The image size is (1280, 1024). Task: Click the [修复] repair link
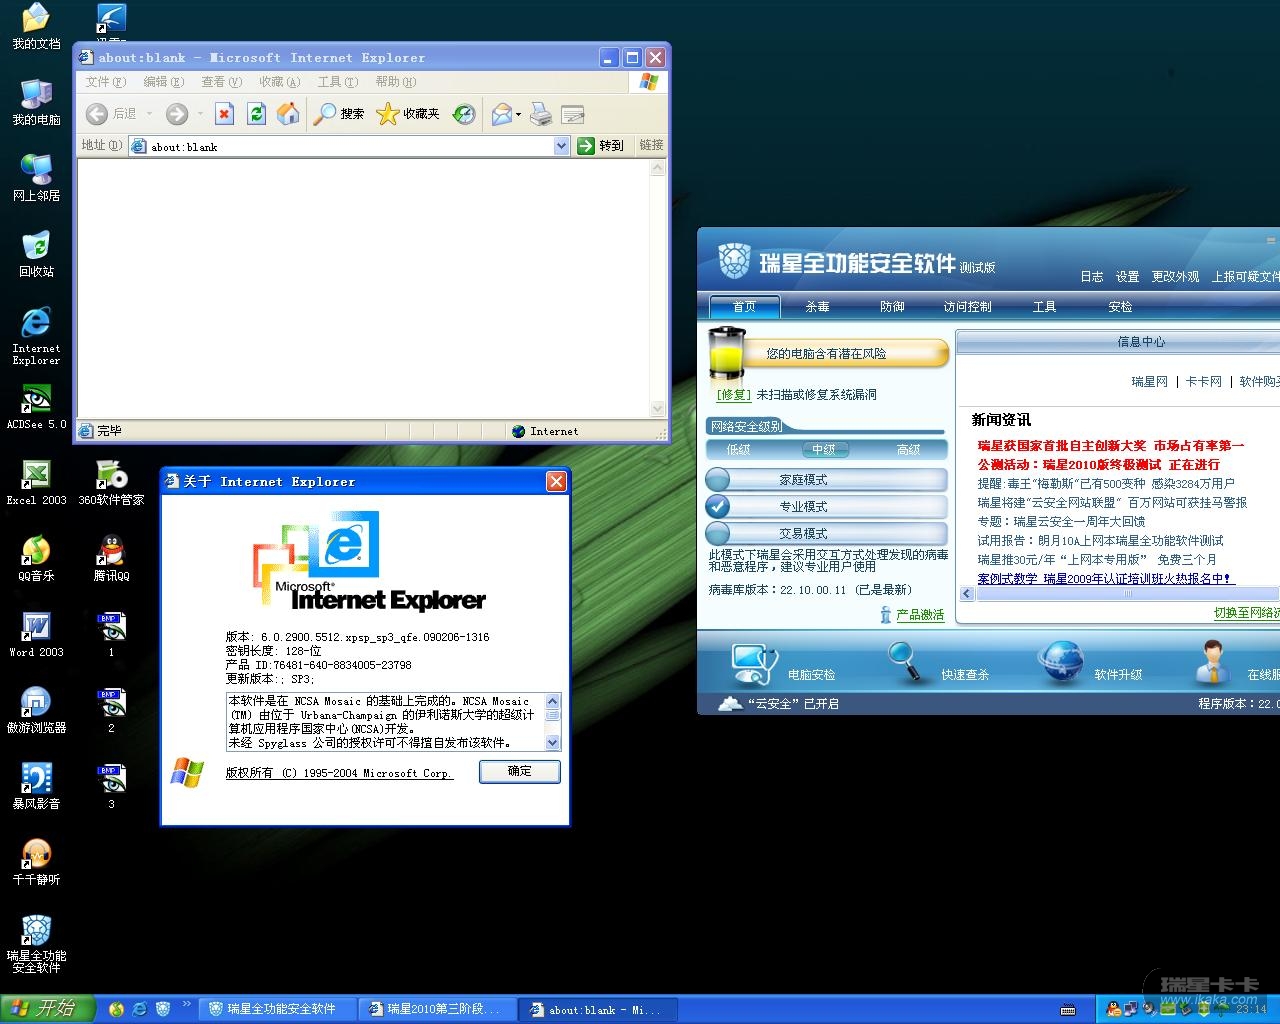734,395
